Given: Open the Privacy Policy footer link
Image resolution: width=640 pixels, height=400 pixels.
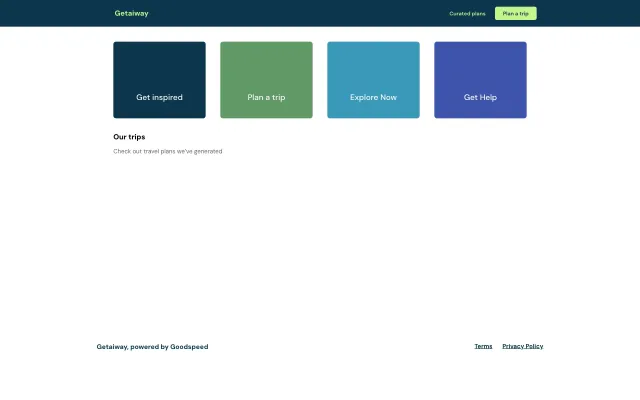Looking at the screenshot, I should coord(522,346).
